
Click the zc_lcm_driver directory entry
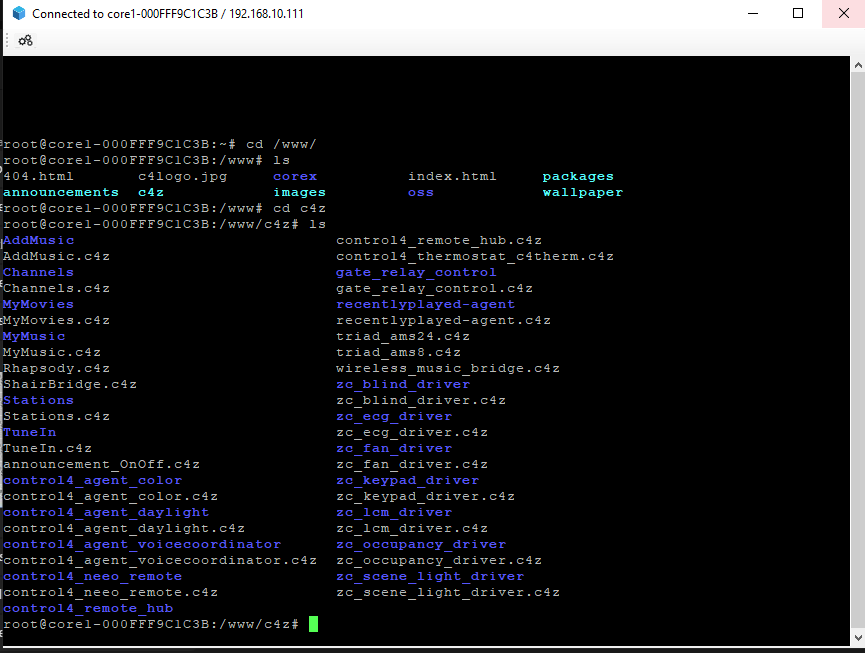[x=394, y=512]
